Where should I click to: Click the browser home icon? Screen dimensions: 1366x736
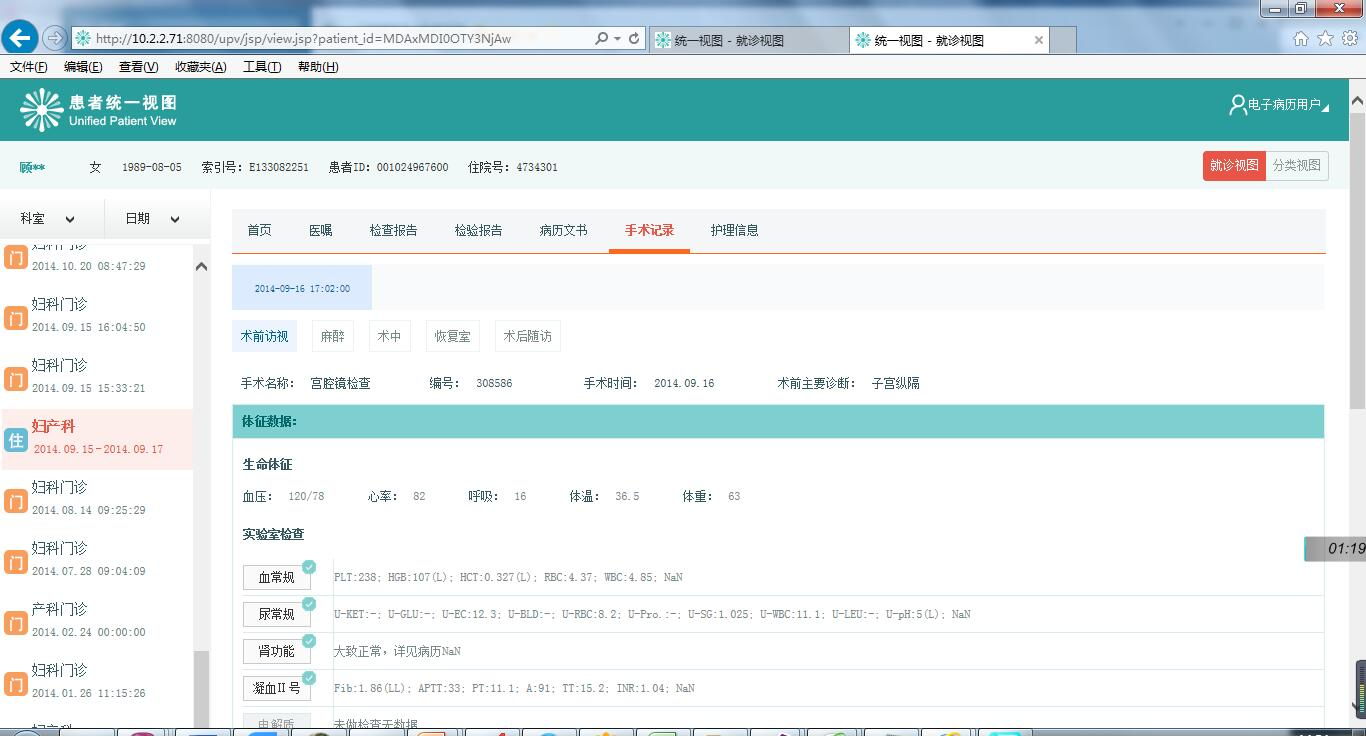1301,39
